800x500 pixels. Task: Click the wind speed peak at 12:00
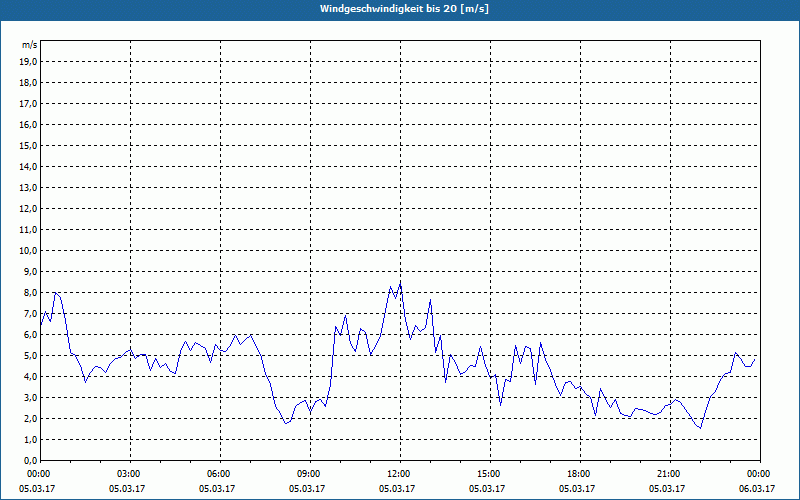(401, 283)
